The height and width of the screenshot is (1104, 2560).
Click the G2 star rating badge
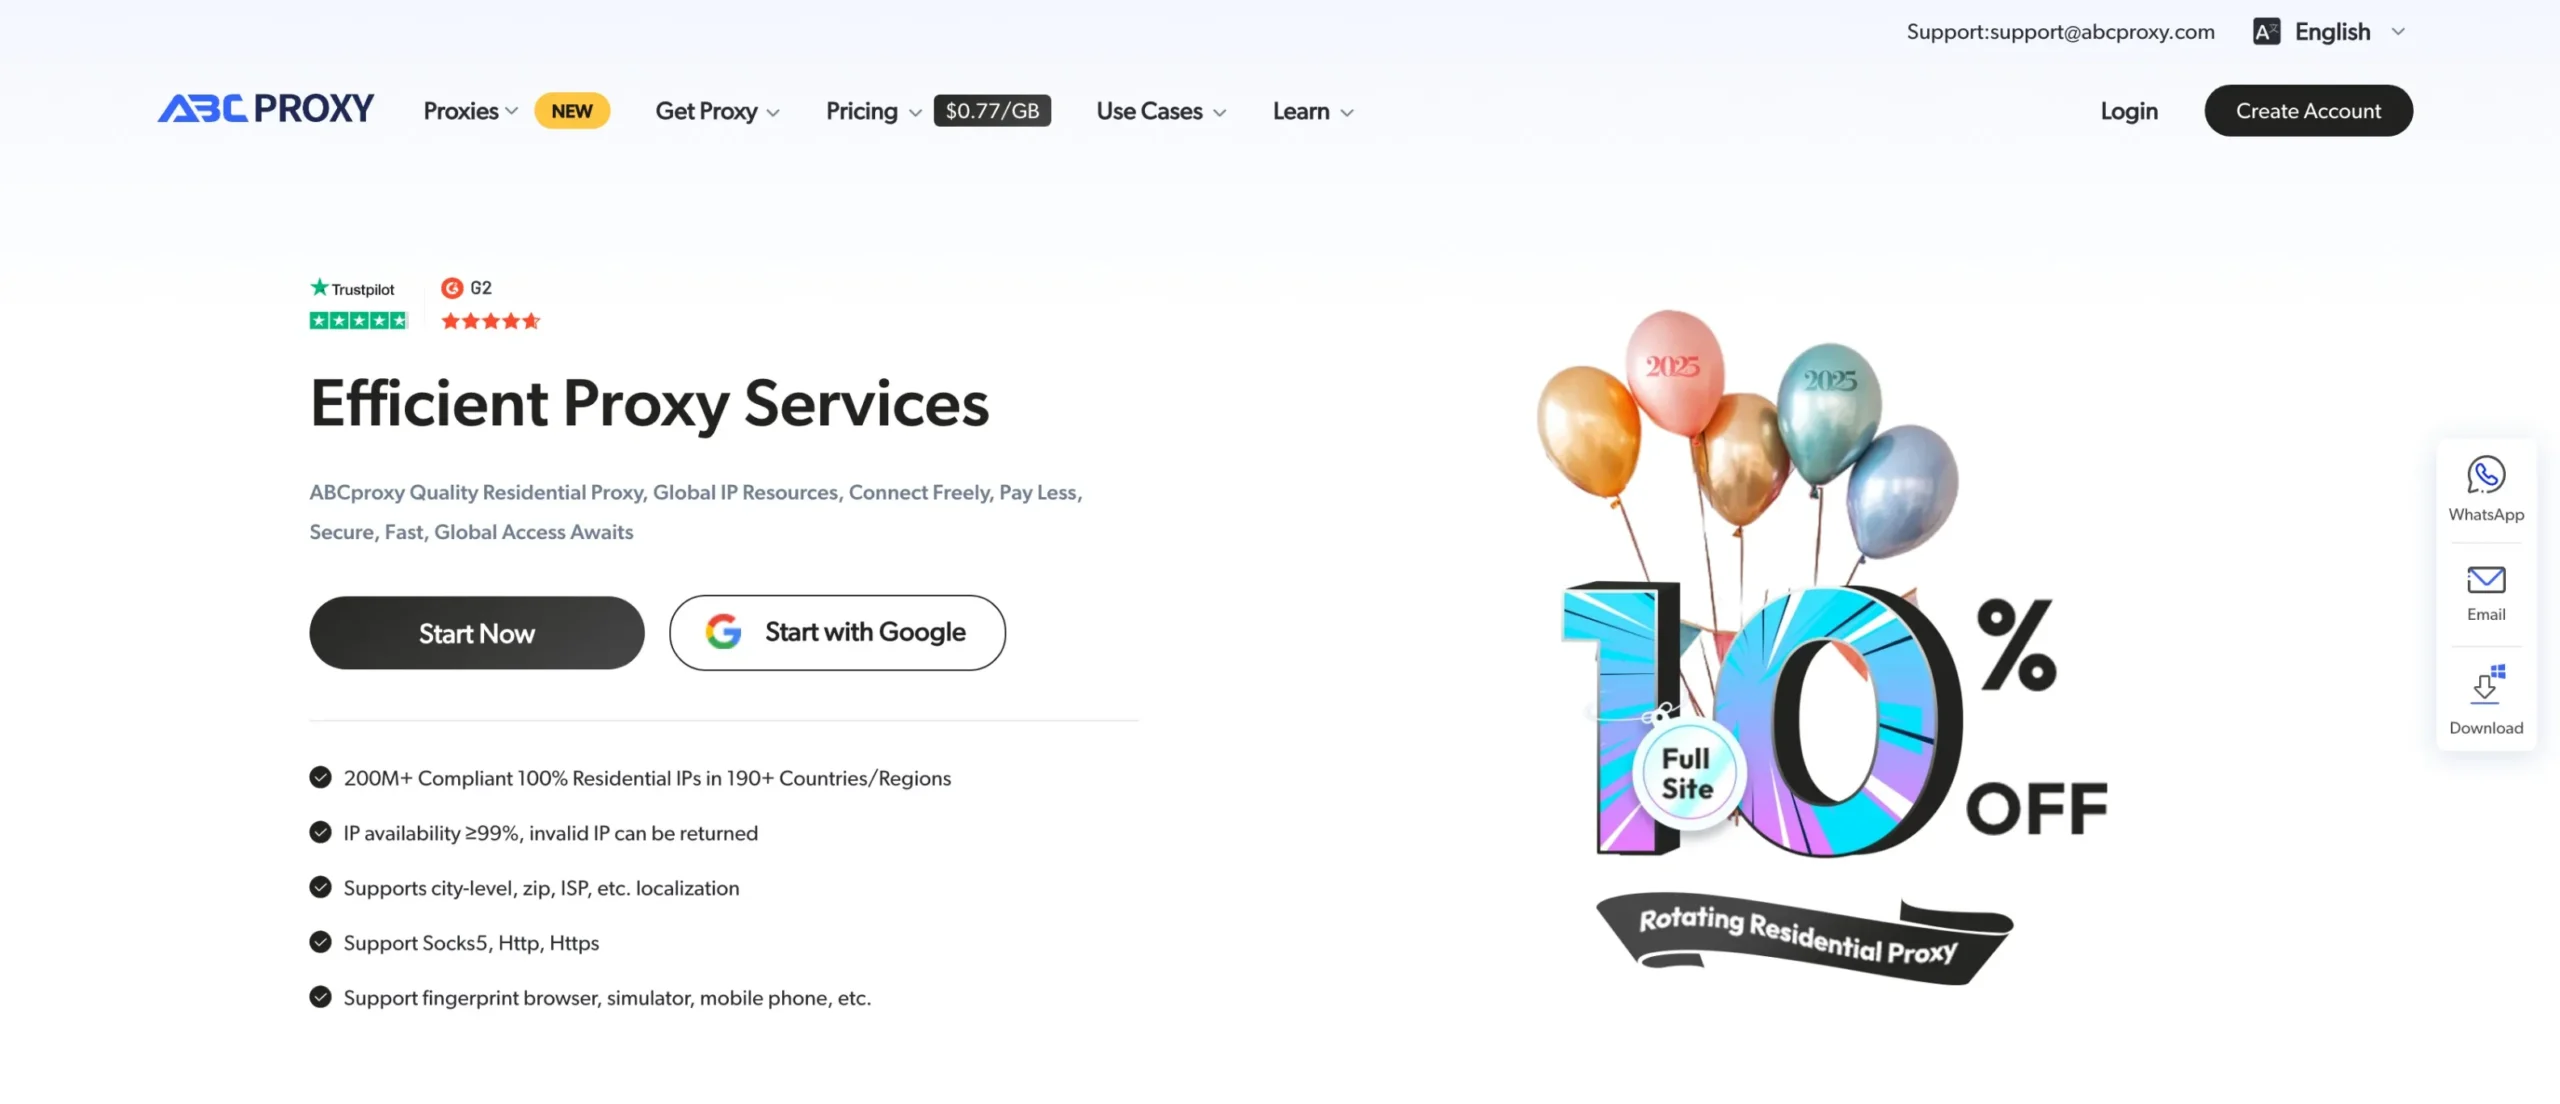click(x=490, y=303)
